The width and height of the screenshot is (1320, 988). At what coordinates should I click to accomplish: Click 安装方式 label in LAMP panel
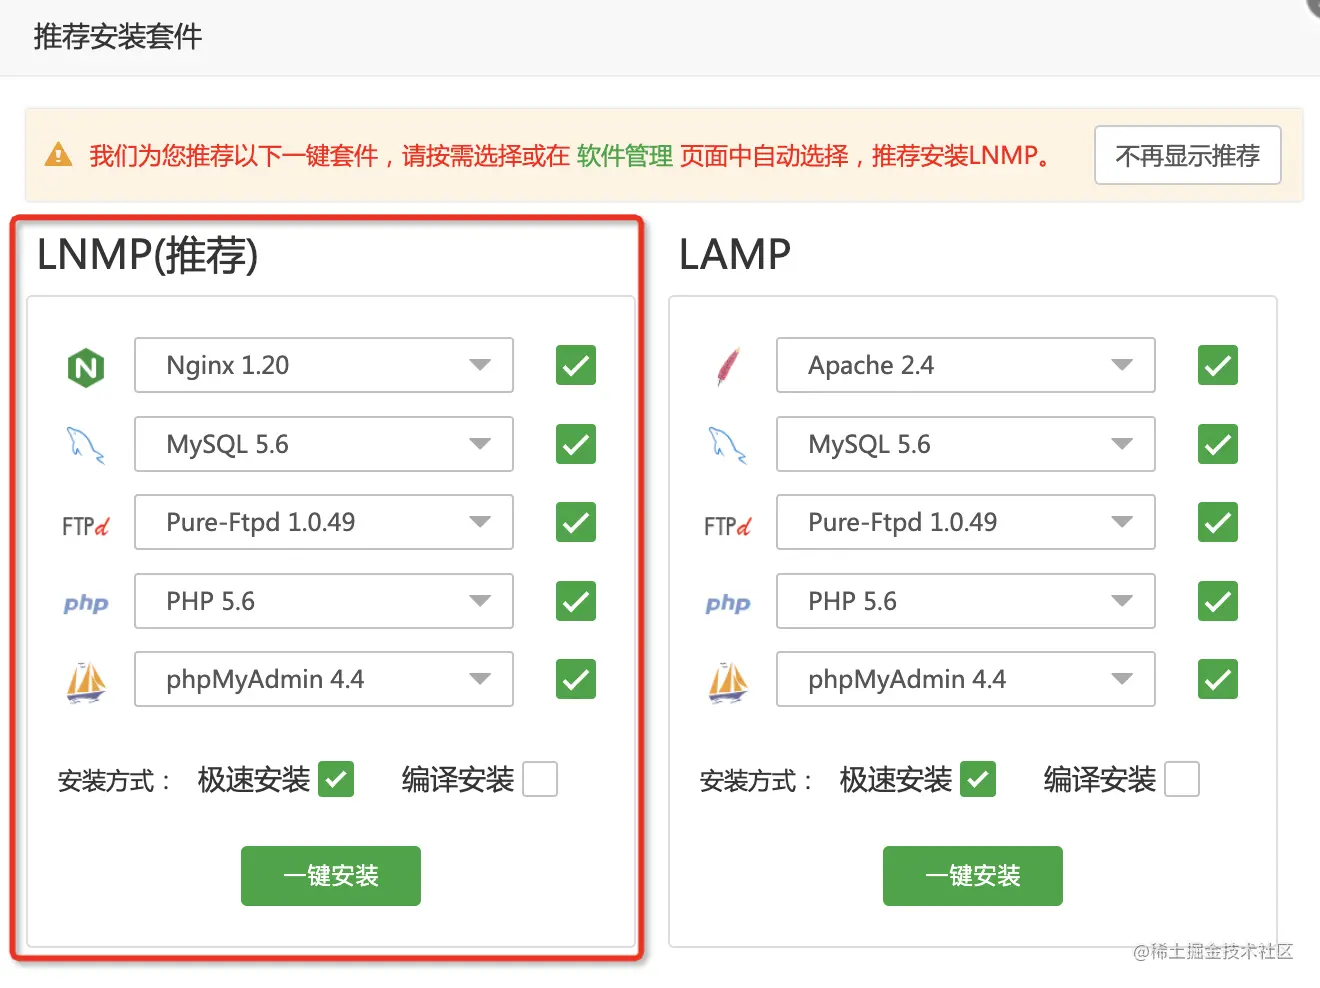click(756, 780)
